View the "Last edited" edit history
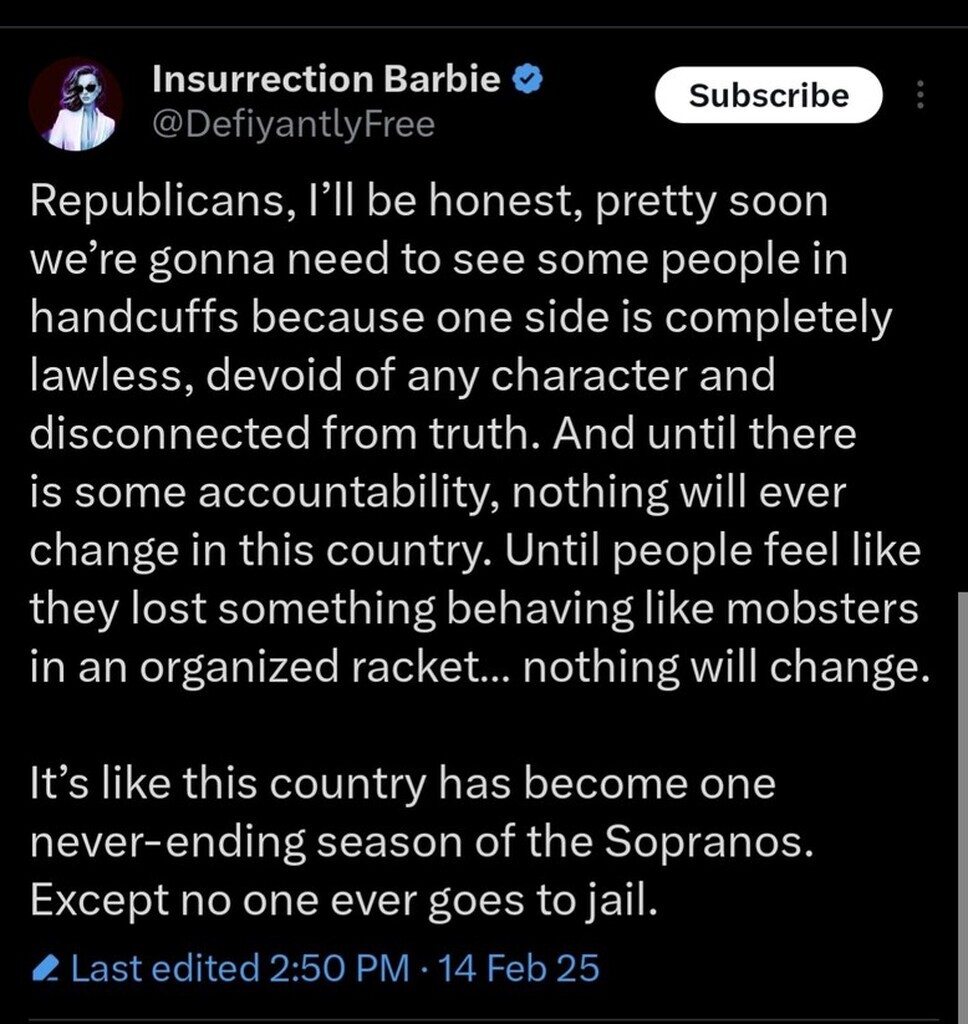Viewport: 968px width, 1024px height. tap(165, 969)
